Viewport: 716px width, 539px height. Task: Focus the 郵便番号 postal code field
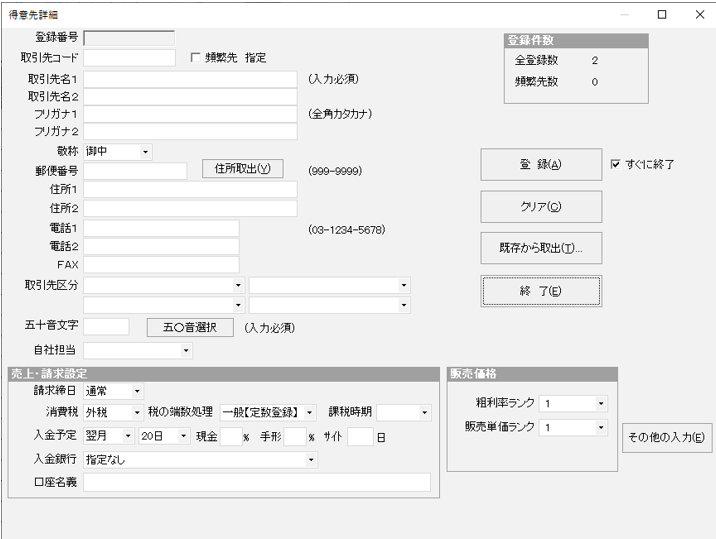[x=135, y=170]
